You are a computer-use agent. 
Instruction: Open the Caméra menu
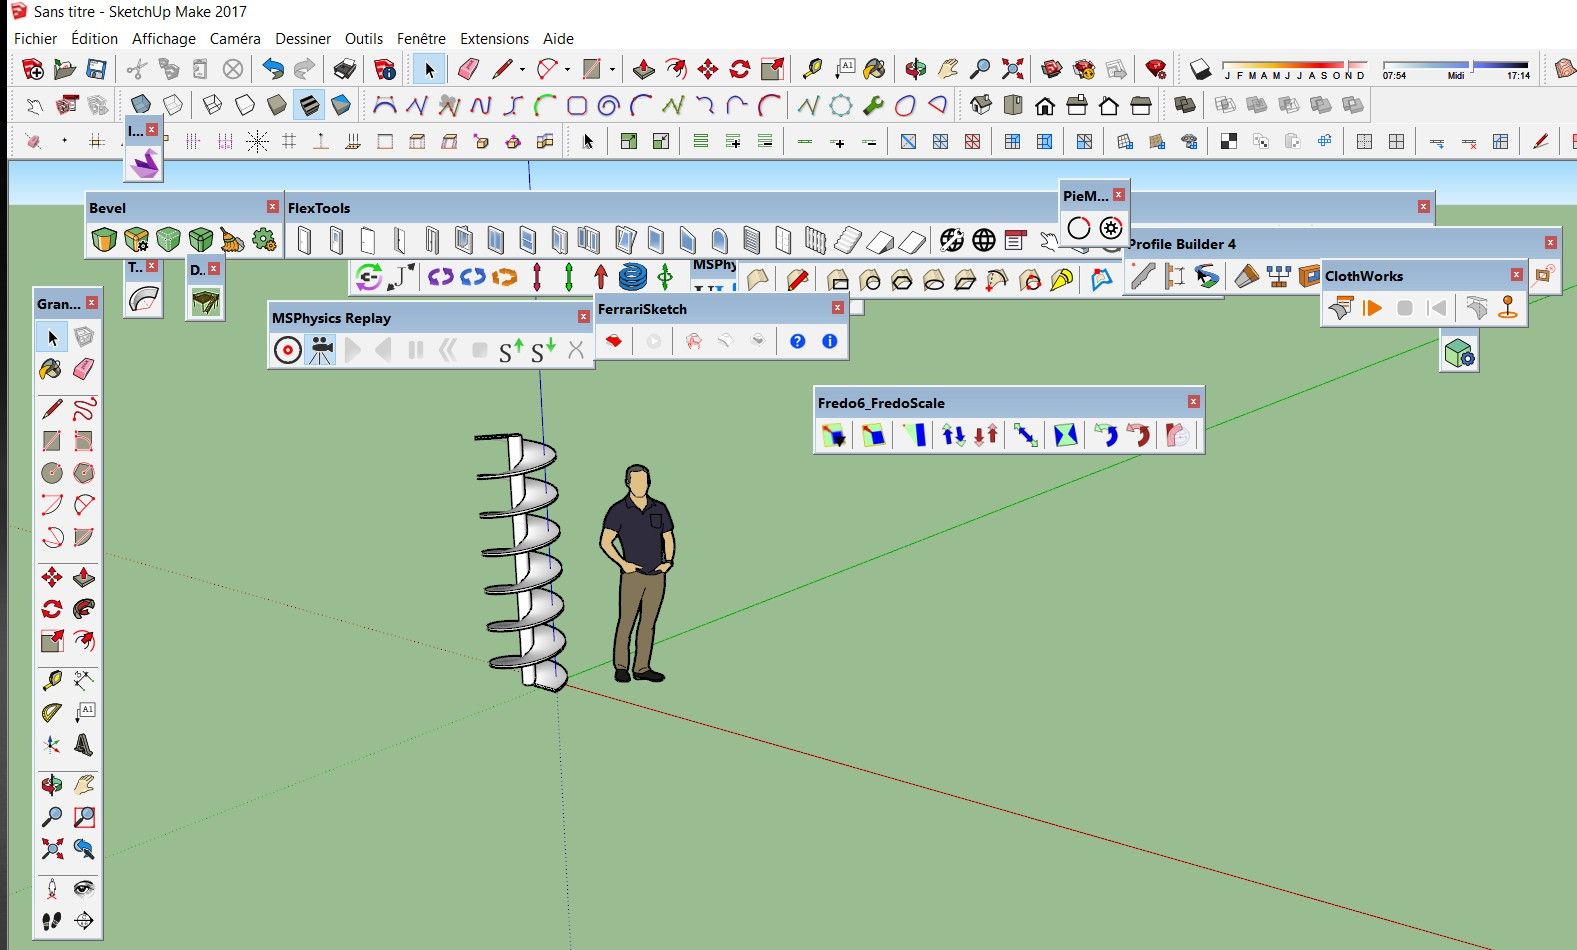click(x=235, y=39)
